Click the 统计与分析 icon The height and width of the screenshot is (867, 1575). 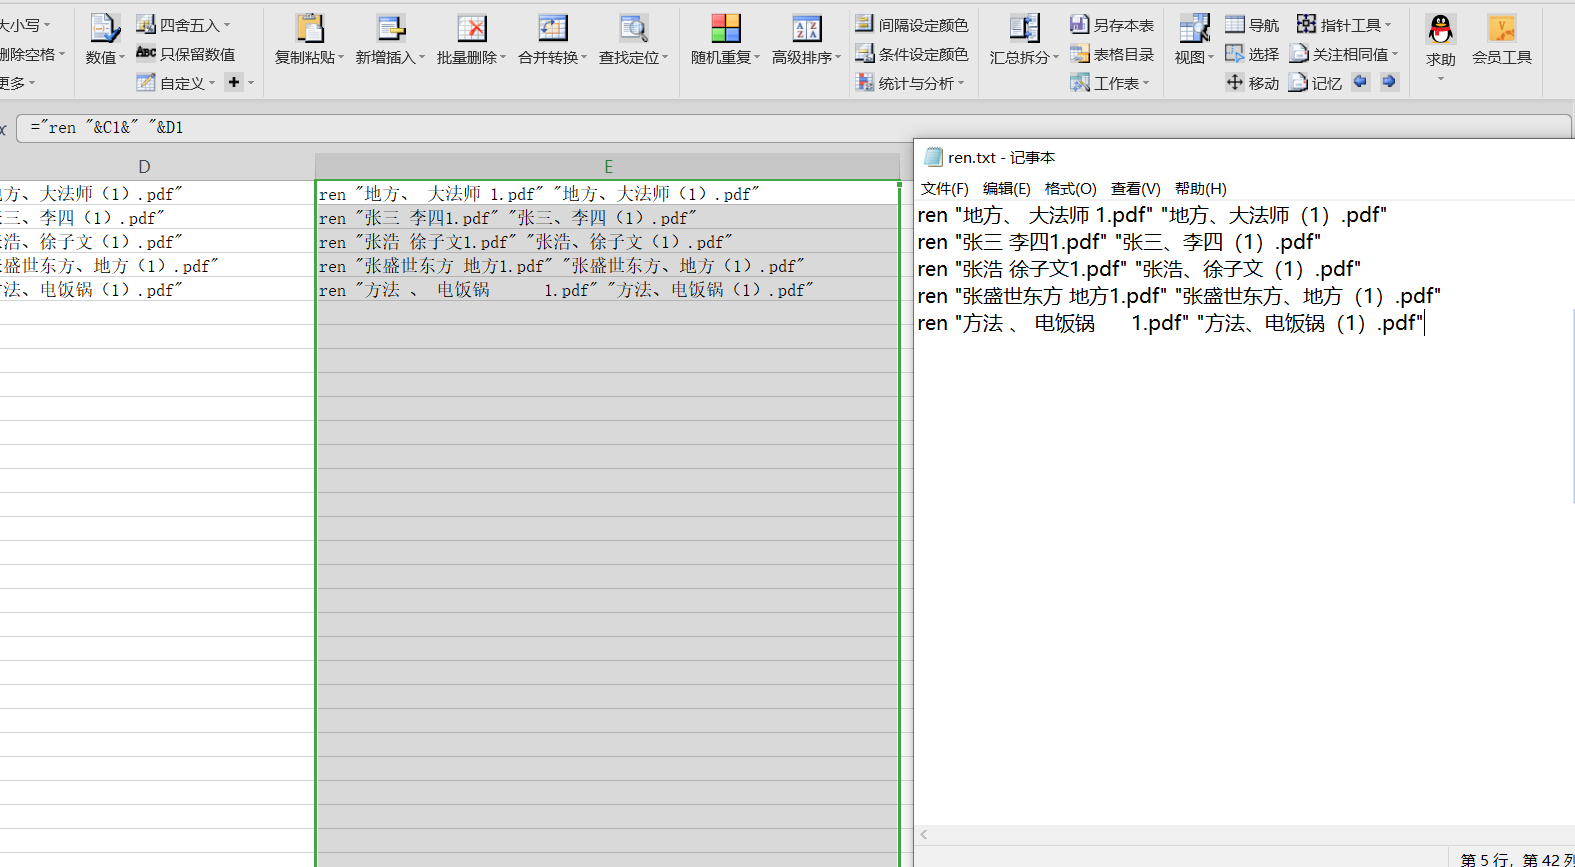865,82
